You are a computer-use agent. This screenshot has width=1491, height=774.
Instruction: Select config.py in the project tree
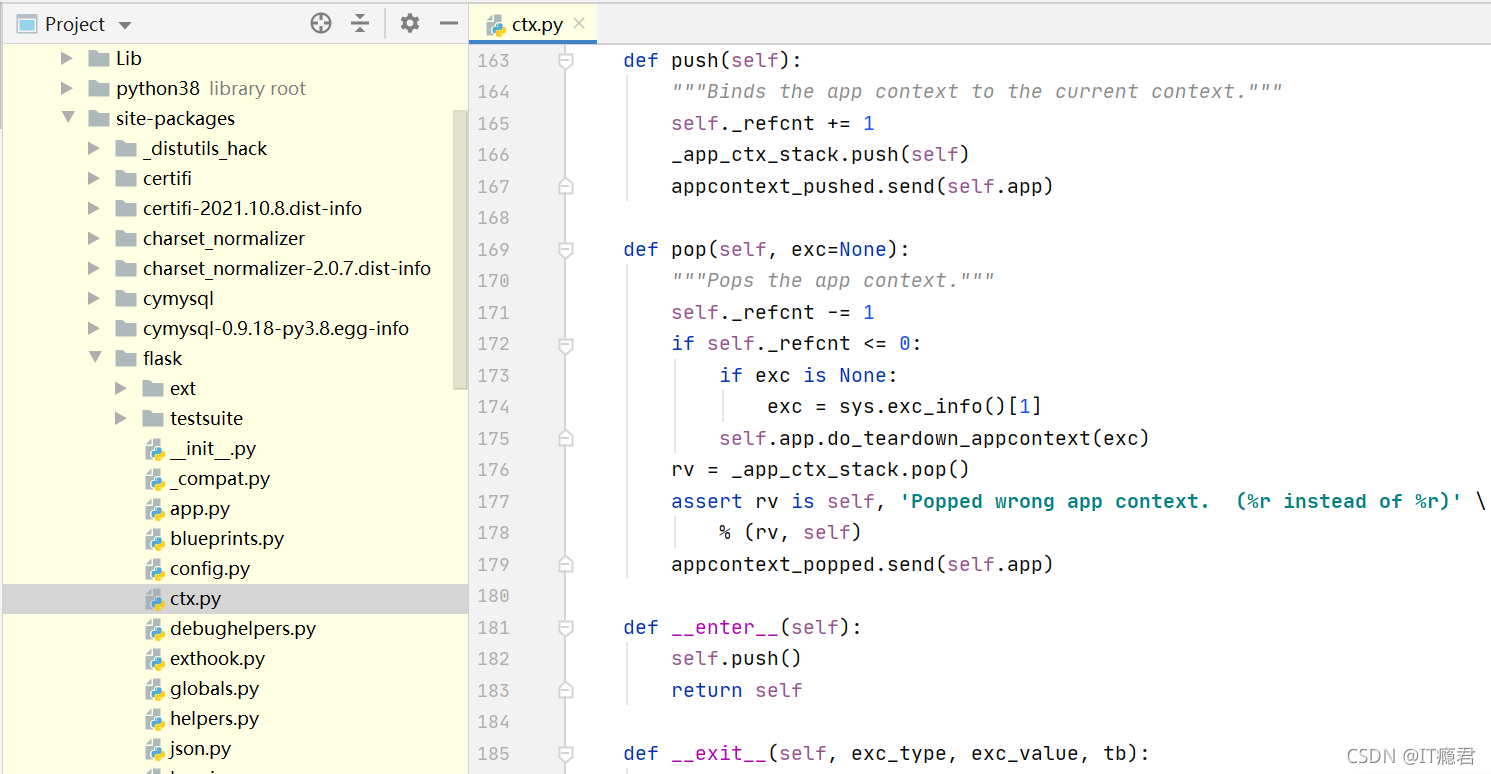tap(210, 569)
